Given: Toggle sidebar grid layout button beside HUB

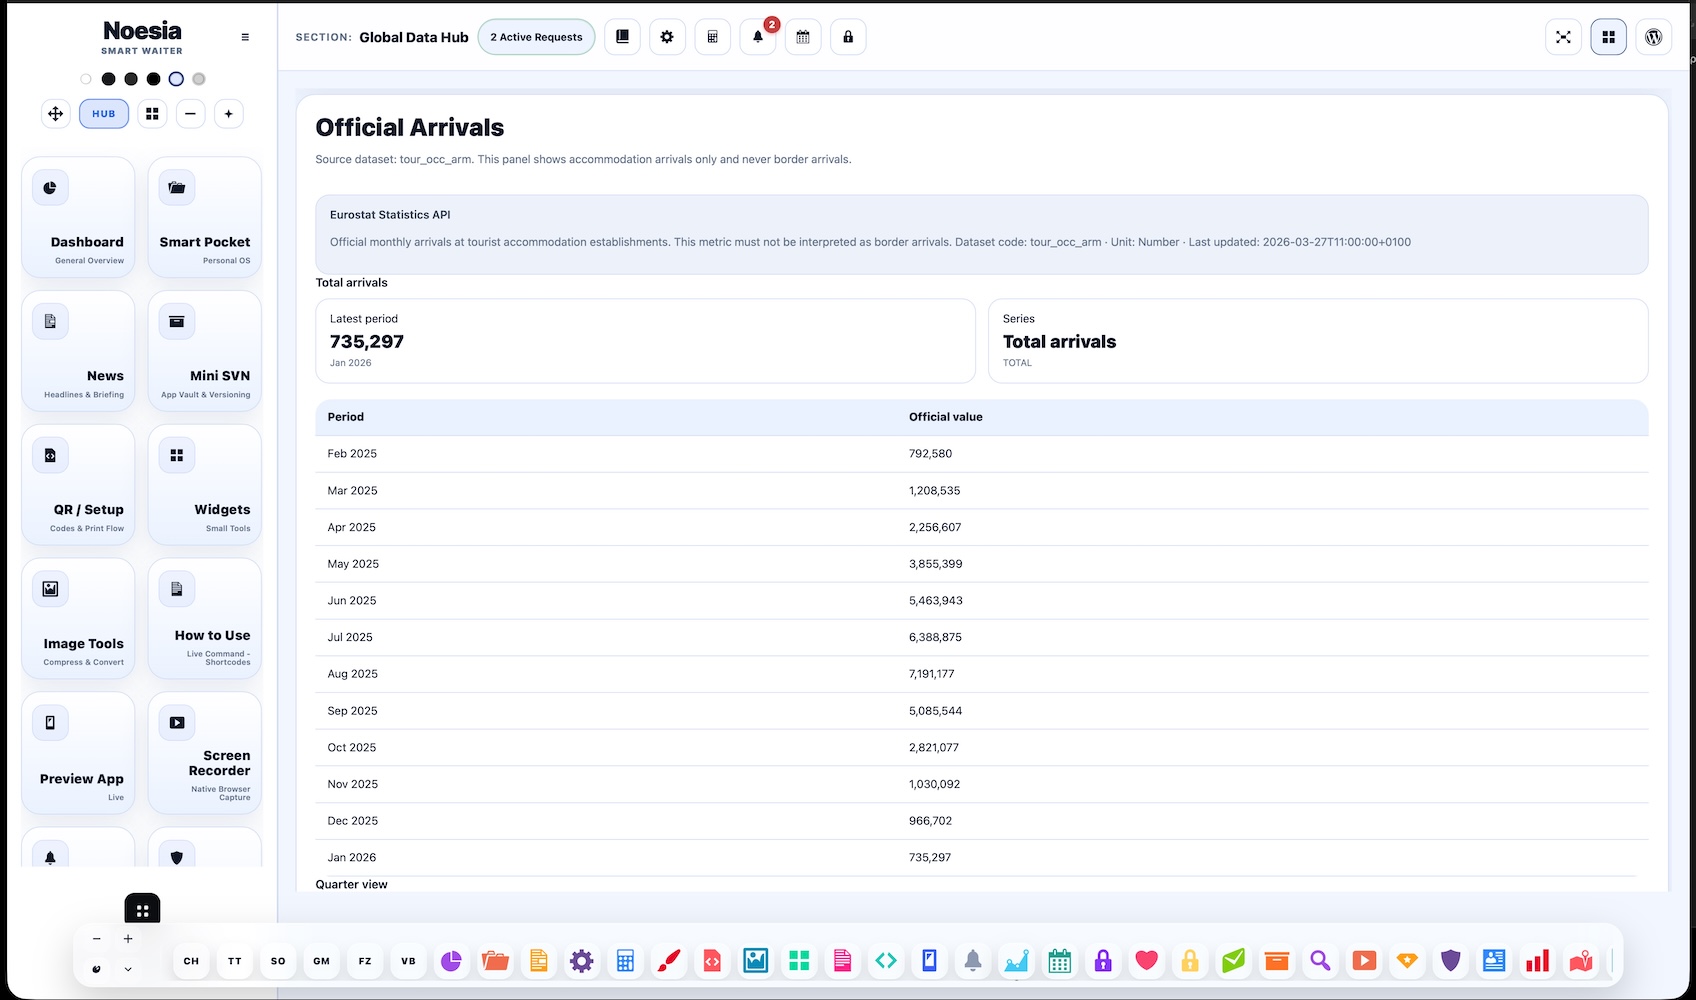Looking at the screenshot, I should [152, 114].
